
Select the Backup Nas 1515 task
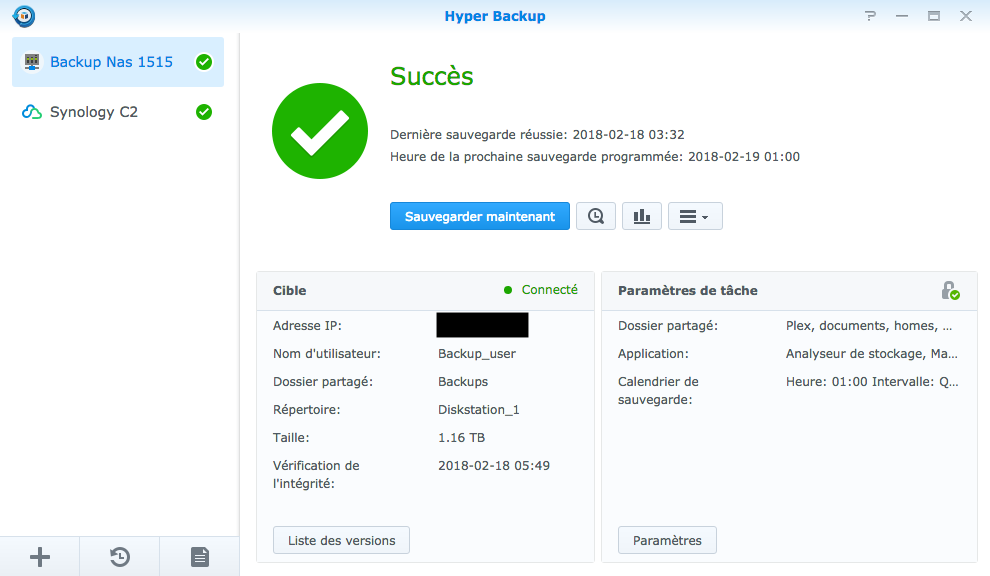(118, 62)
